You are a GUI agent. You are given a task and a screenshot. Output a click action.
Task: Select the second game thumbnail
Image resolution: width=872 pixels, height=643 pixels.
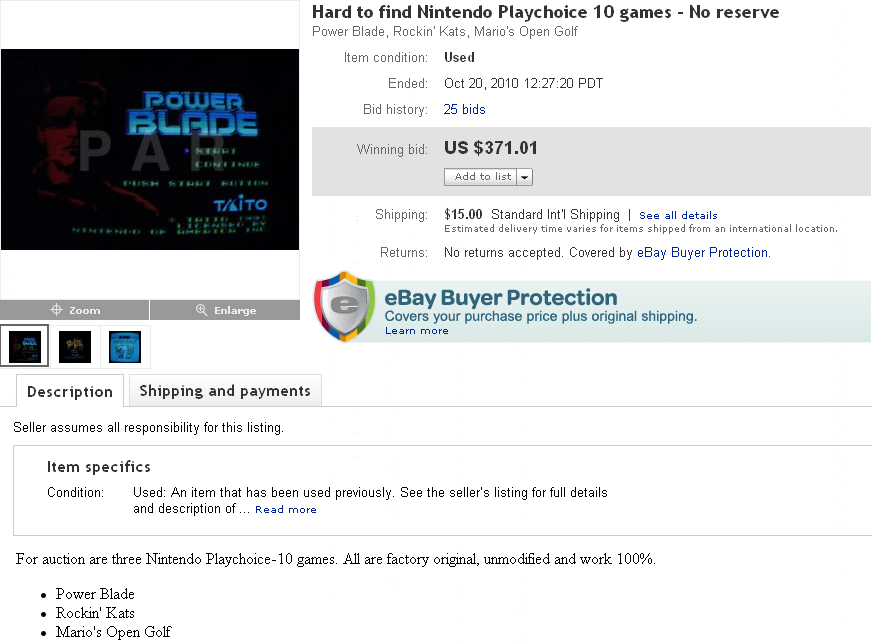coord(75,346)
